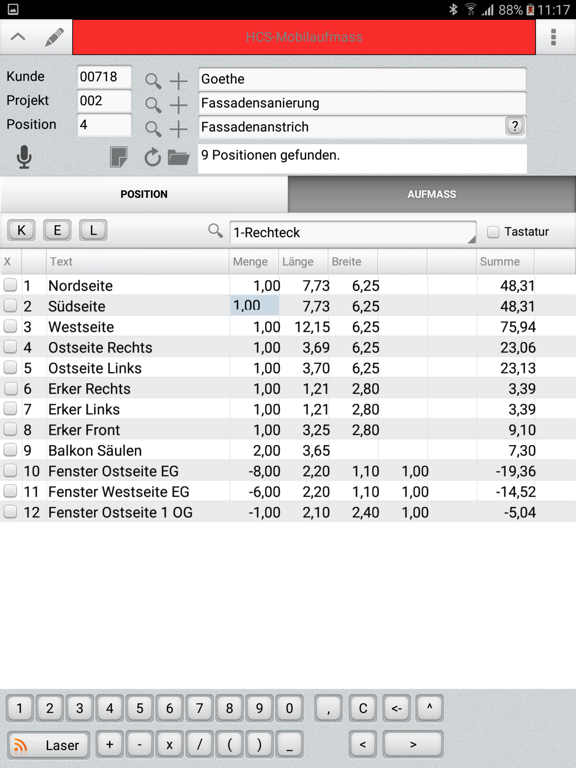Search customers with Kunde magnifier icon
The image size is (576, 768).
pos(153,81)
